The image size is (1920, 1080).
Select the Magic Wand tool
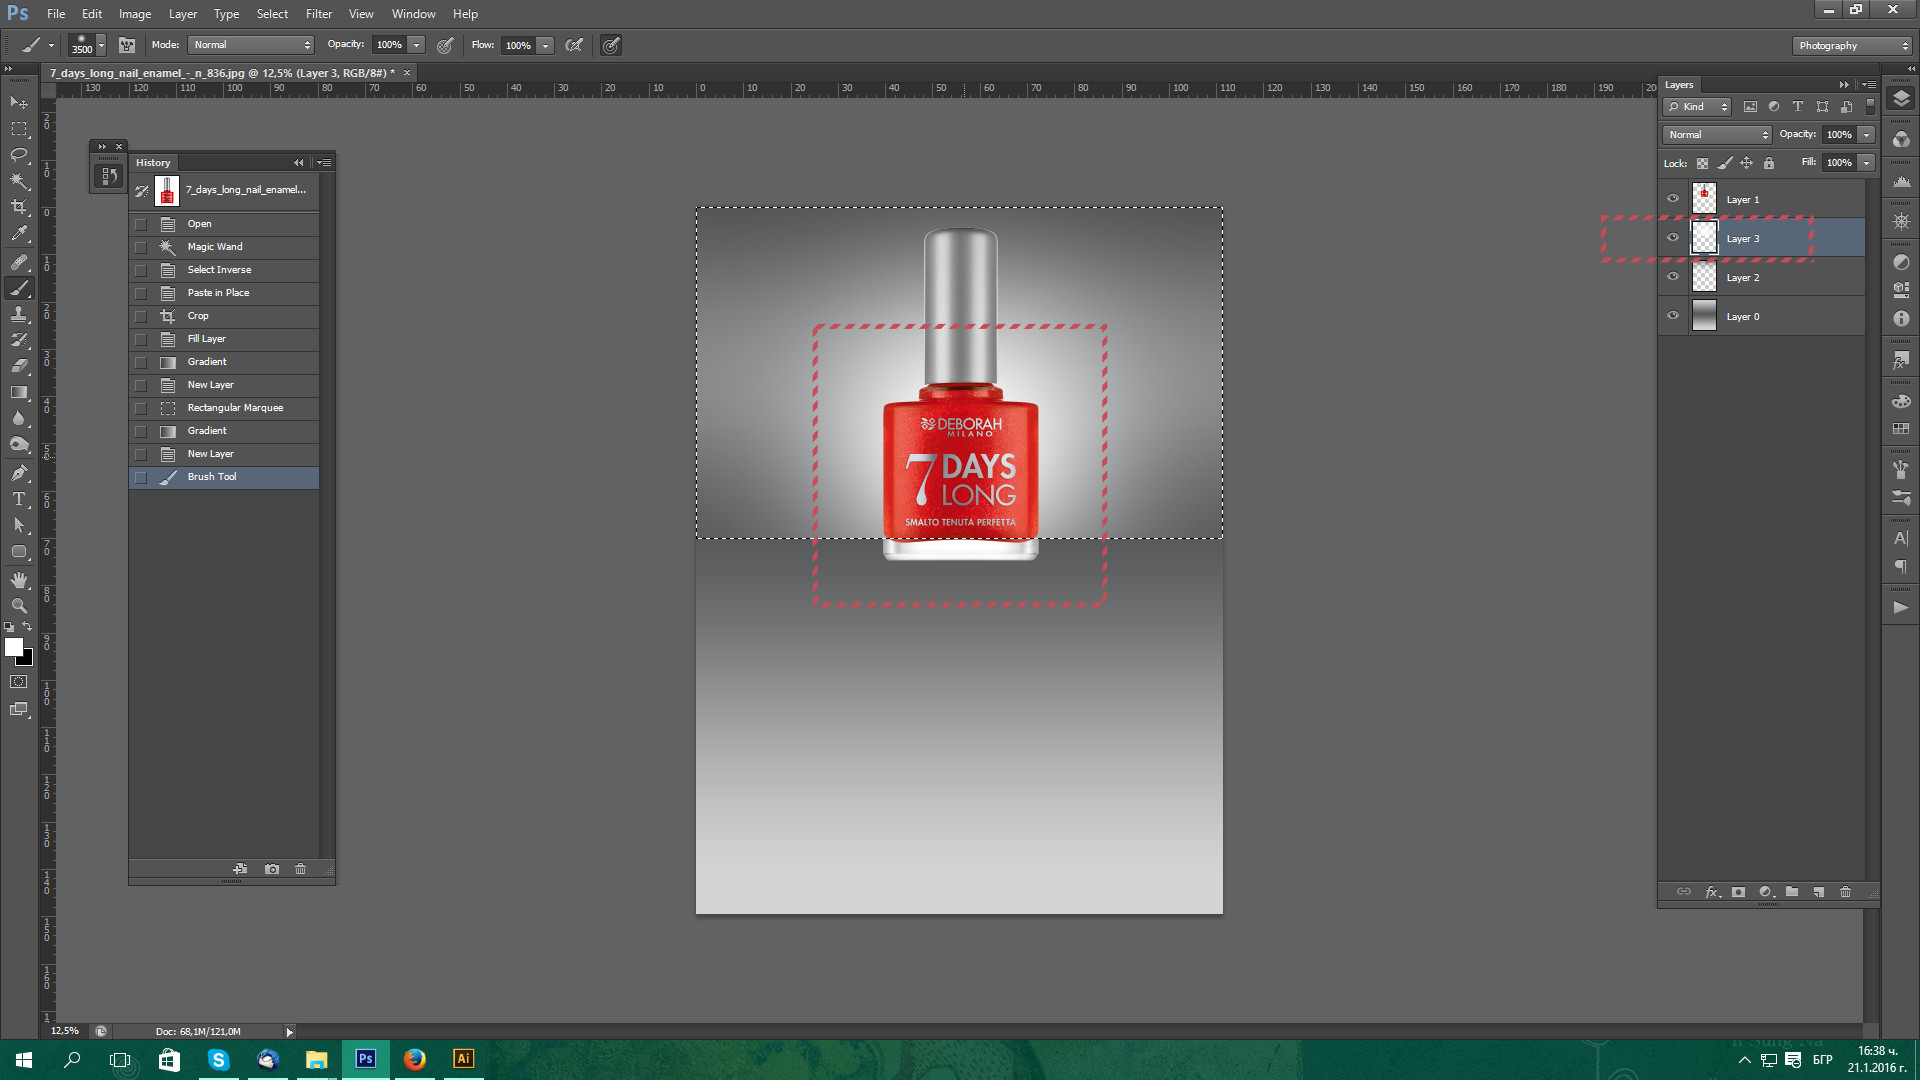(19, 180)
